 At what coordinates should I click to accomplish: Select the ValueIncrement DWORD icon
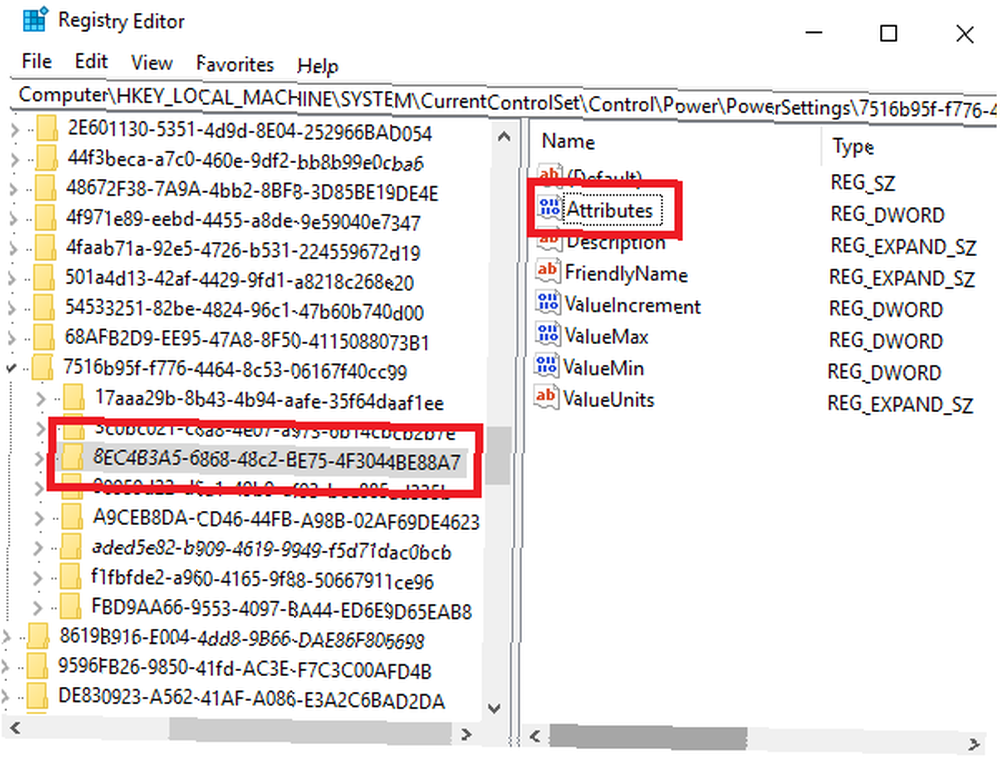(x=547, y=303)
